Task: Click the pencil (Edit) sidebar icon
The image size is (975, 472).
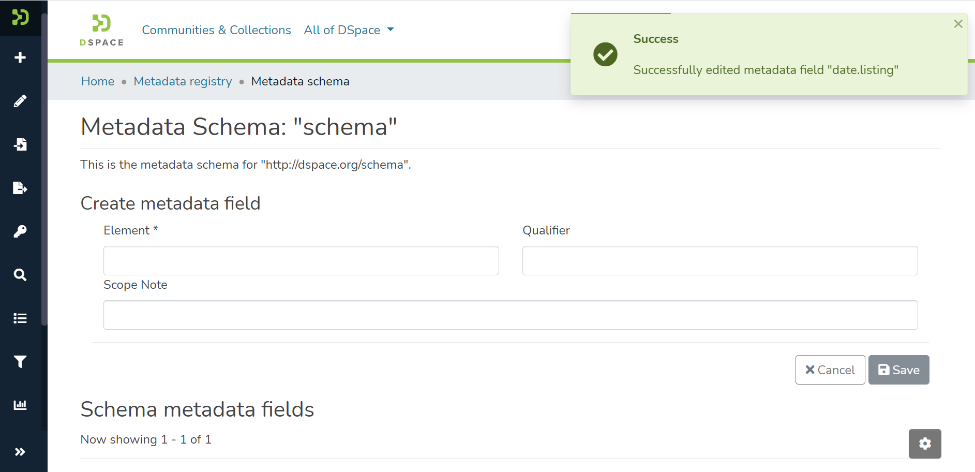Action: (20, 101)
